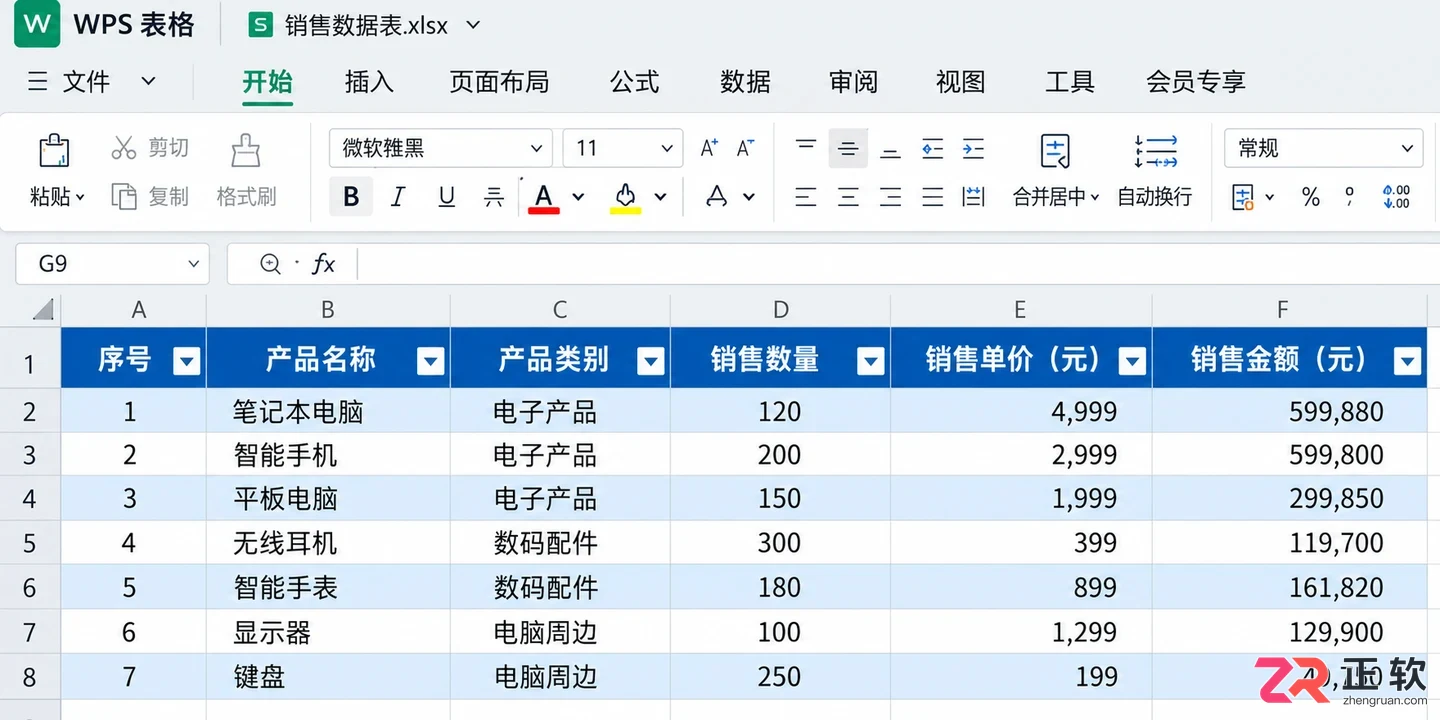Right-align the cell text horizontally
Viewport: 1440px width, 720px height.
(x=890, y=197)
